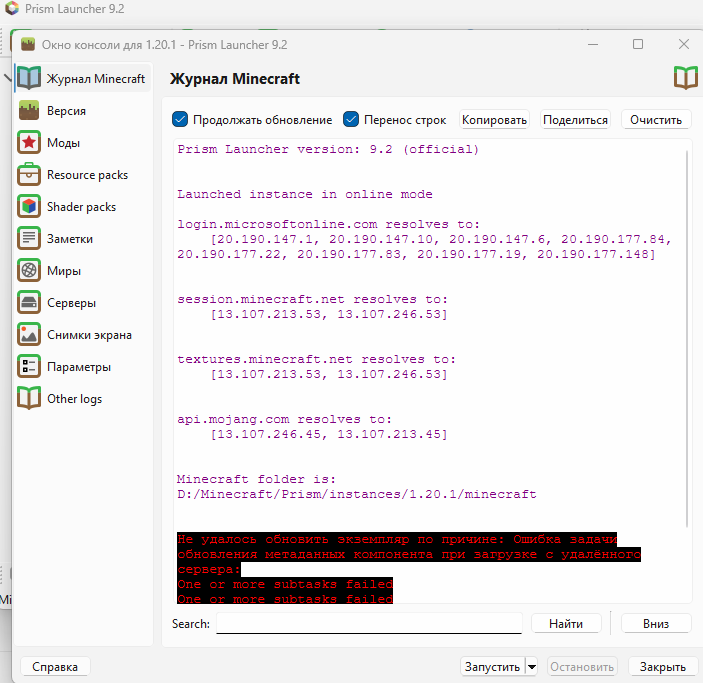
Task: Click the Найти search button
Action: (566, 623)
